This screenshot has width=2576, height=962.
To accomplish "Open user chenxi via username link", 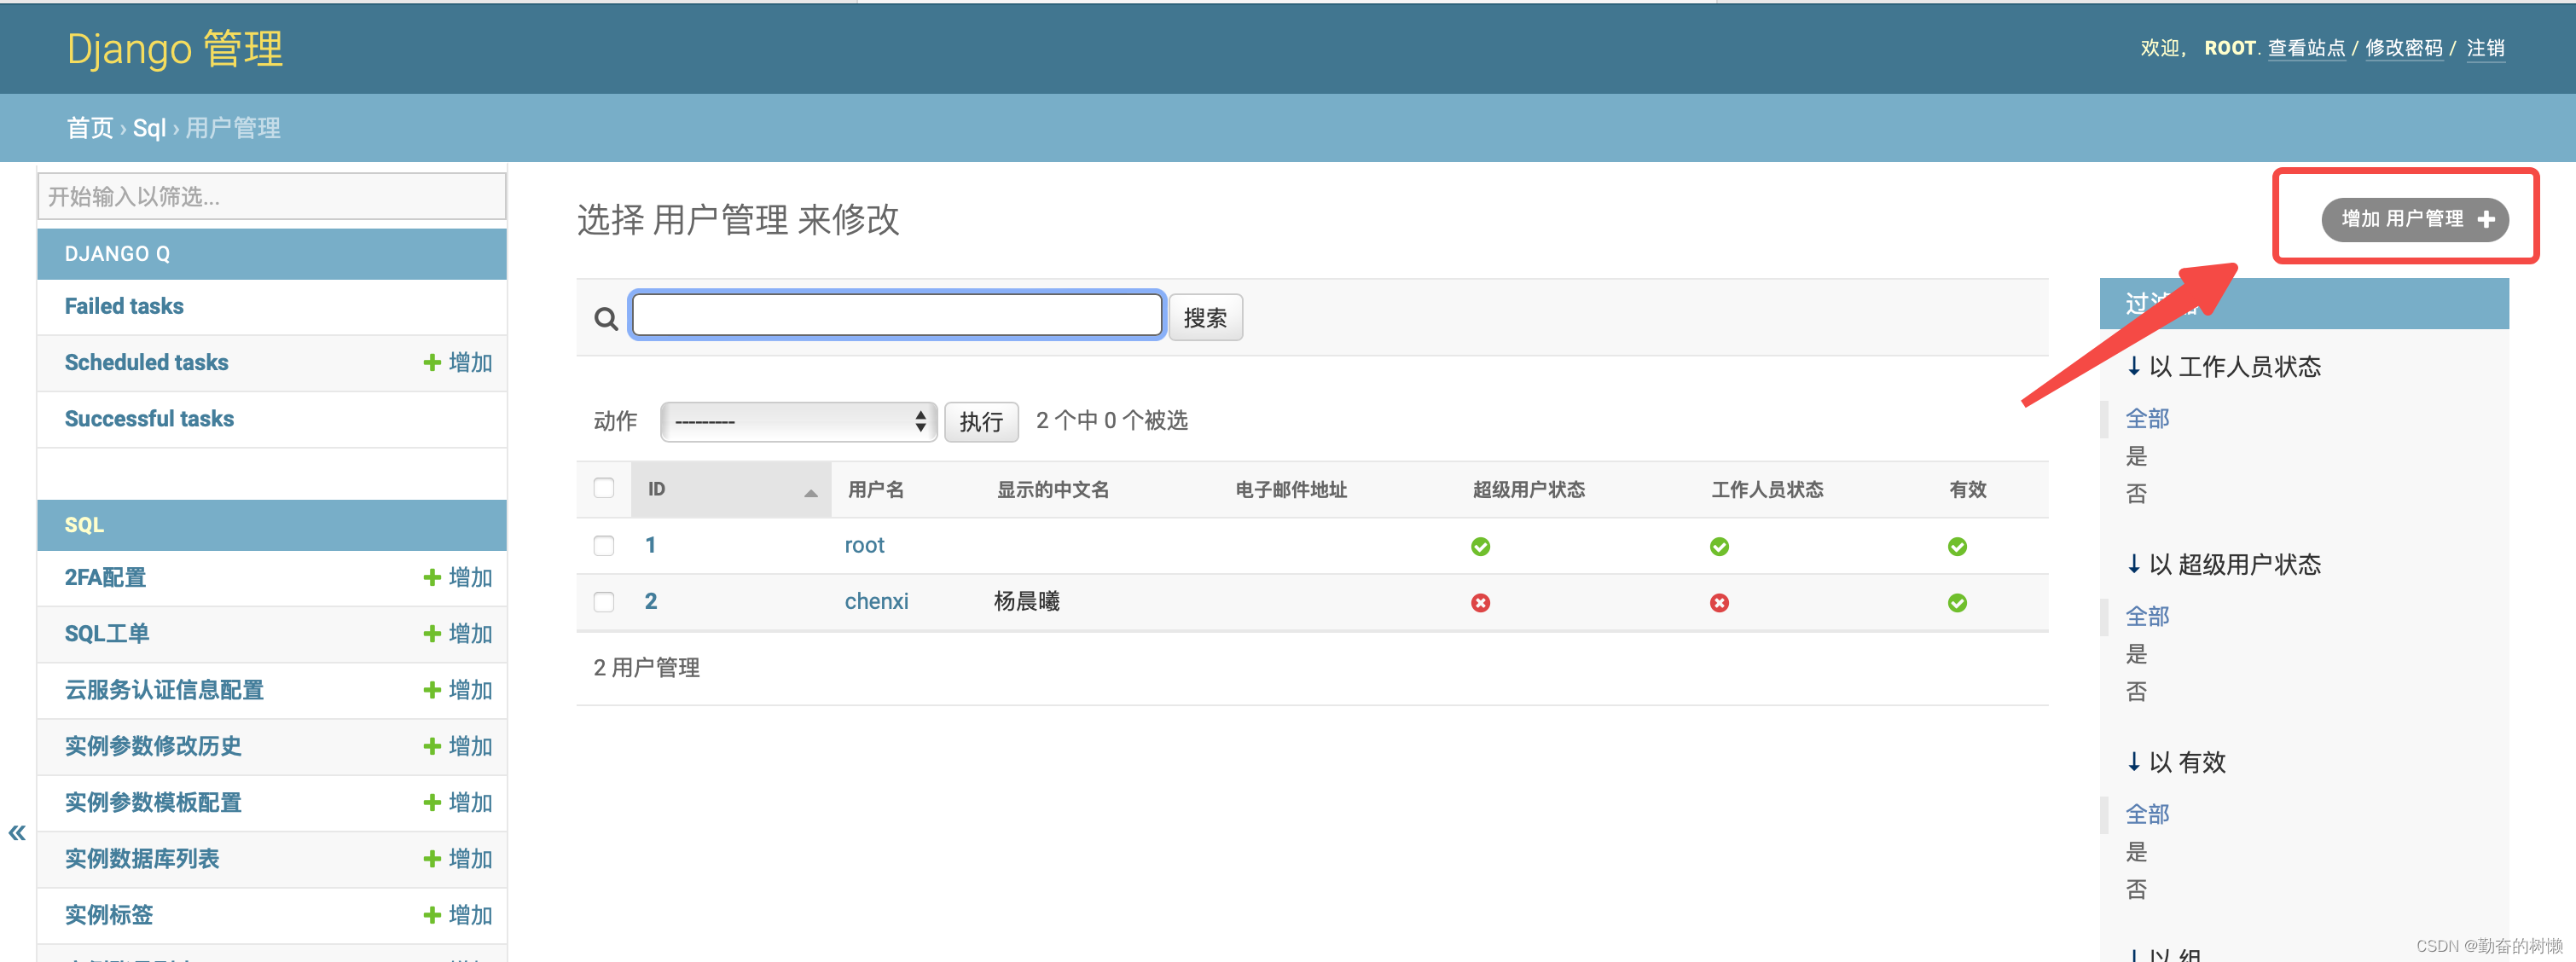I will click(x=875, y=601).
